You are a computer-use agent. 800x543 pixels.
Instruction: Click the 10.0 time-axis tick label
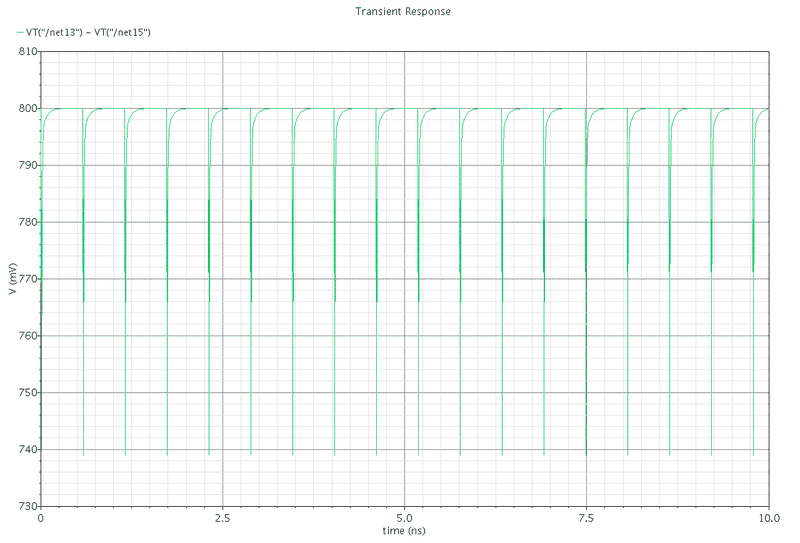(x=769, y=519)
